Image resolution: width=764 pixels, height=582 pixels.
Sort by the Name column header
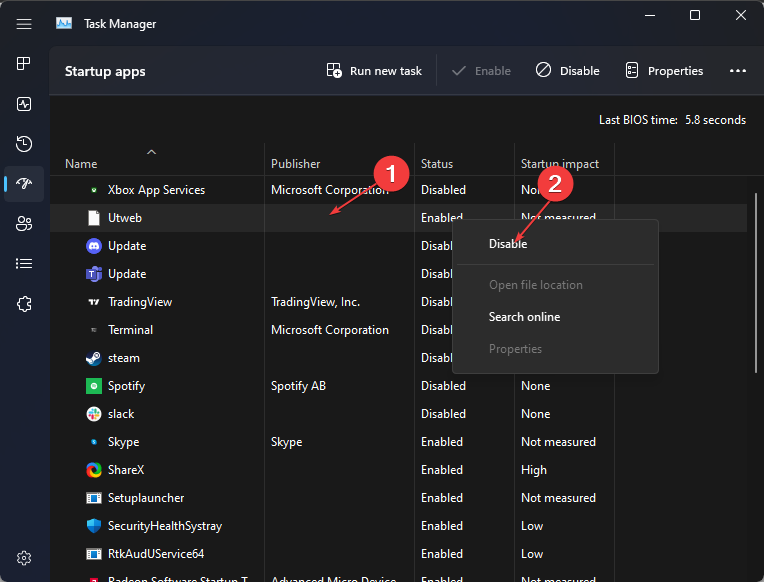point(81,164)
